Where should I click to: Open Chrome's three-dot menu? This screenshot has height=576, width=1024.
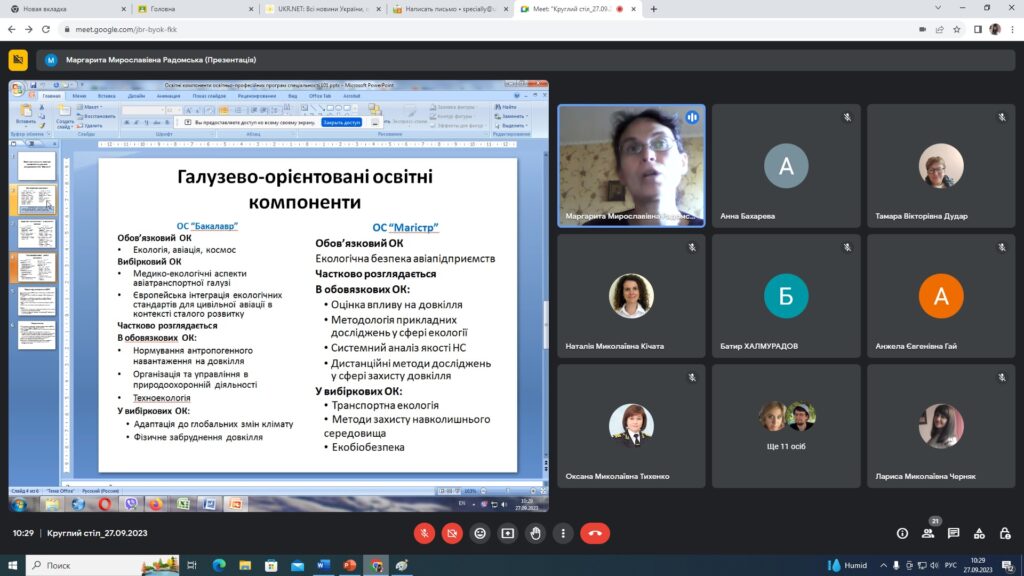1012,29
